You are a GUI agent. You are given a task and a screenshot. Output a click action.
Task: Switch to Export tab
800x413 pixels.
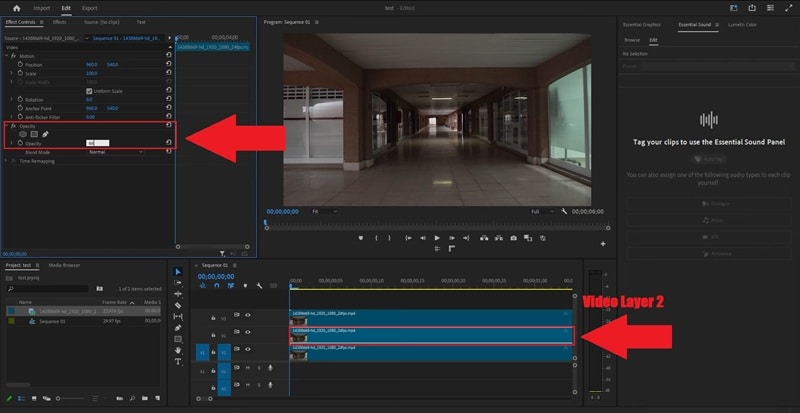click(89, 8)
